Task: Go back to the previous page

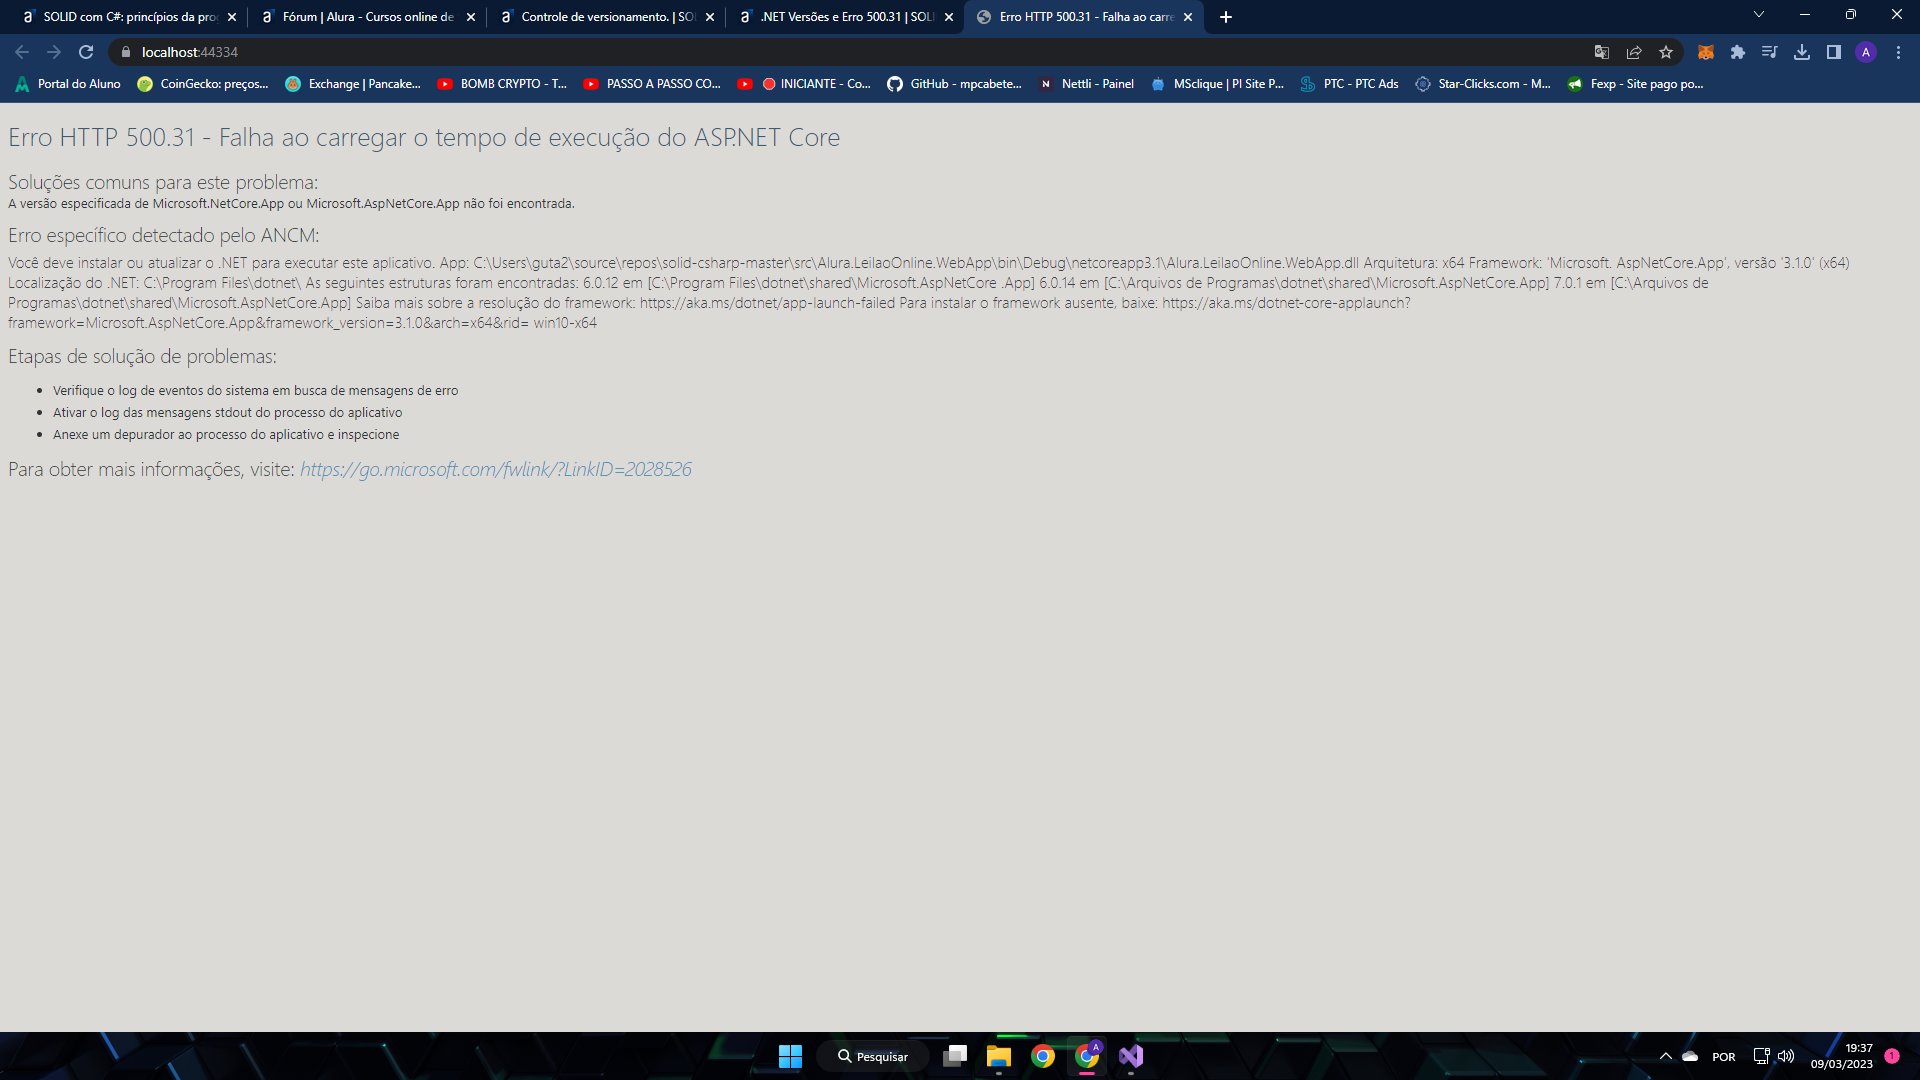Action: coord(22,52)
